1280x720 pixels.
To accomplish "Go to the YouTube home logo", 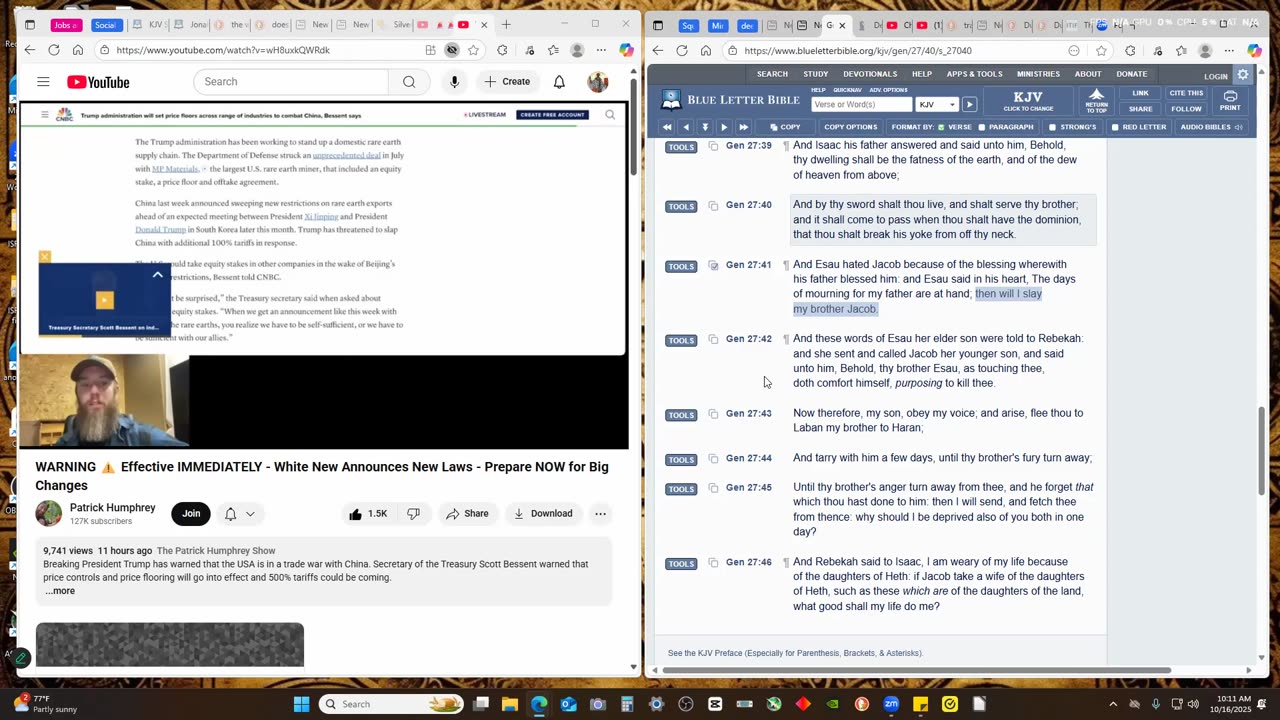I will click(x=98, y=82).
